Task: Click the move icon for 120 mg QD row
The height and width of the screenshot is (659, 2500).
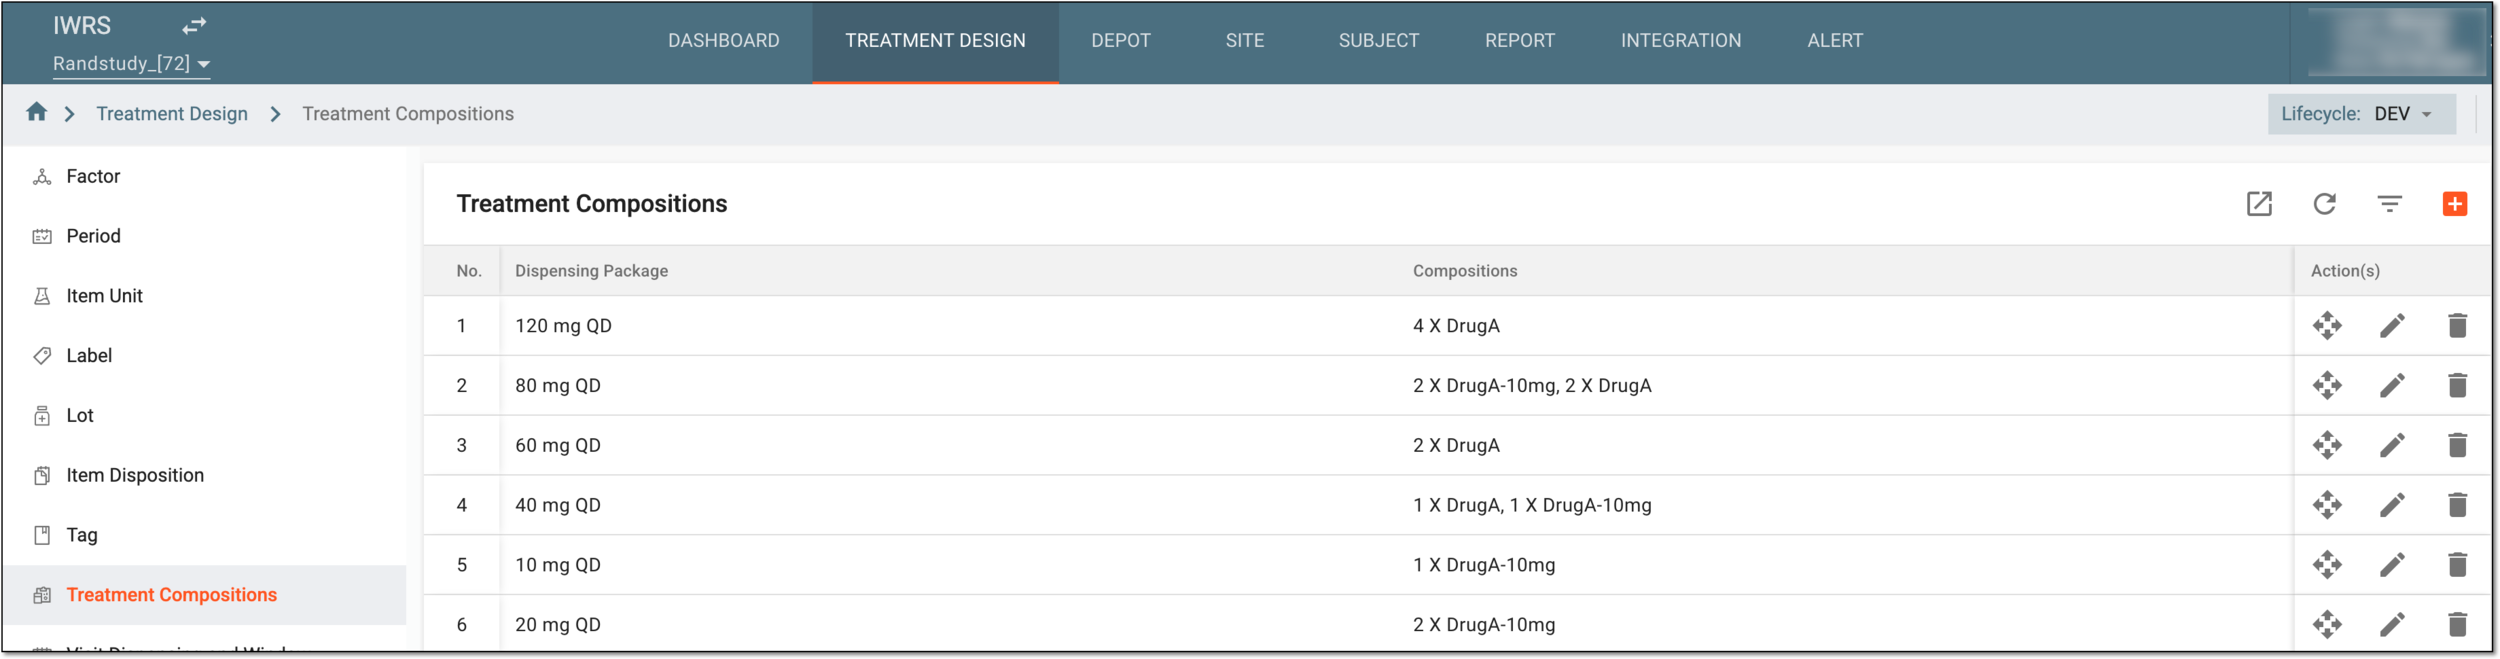Action: pyautogui.click(x=2327, y=325)
